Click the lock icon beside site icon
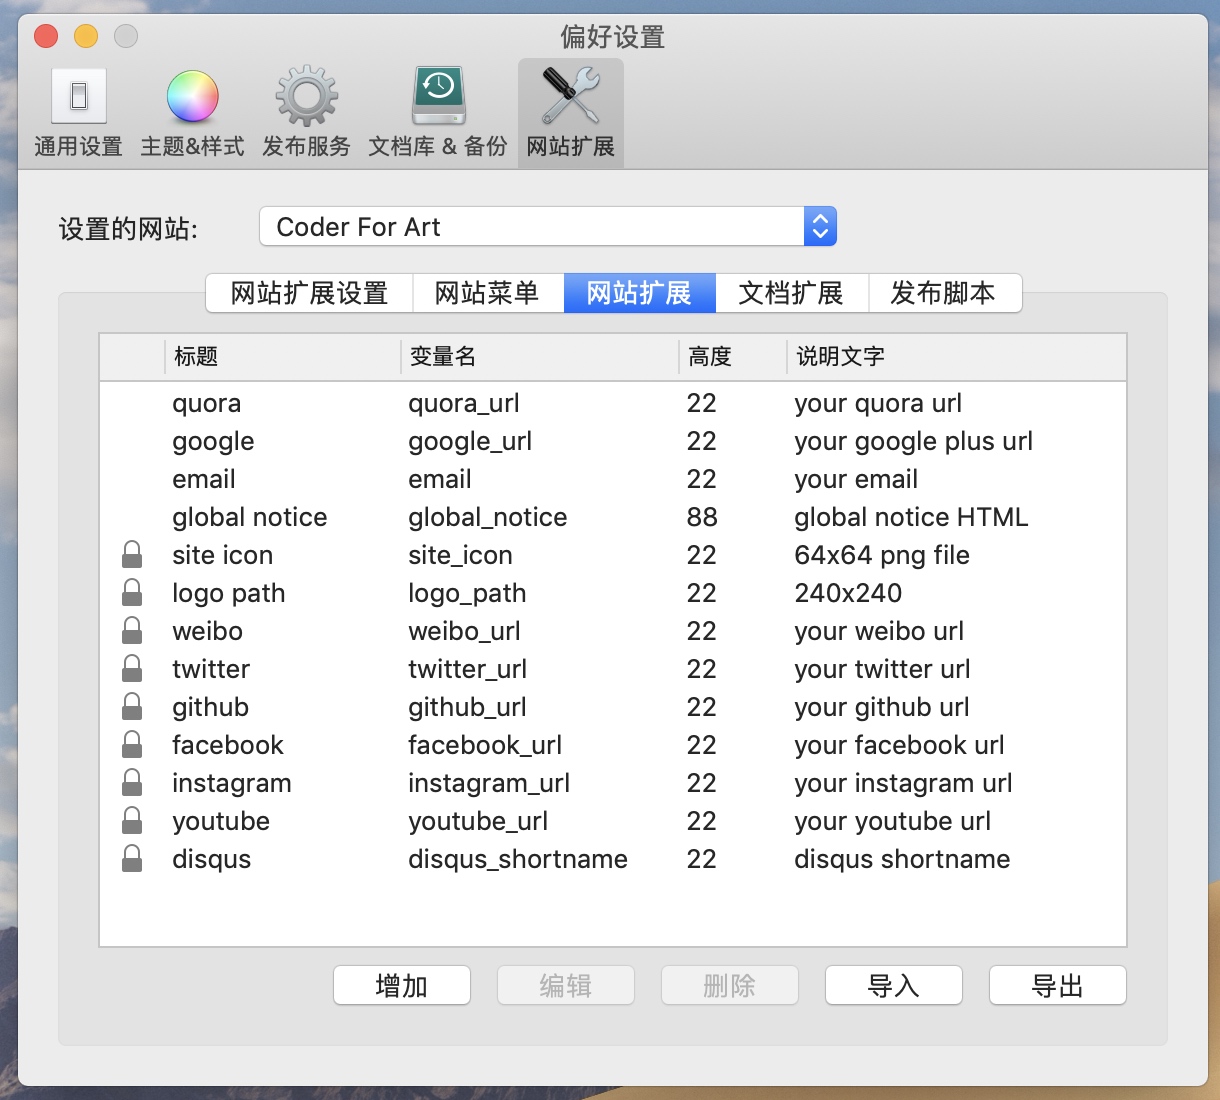 132,555
